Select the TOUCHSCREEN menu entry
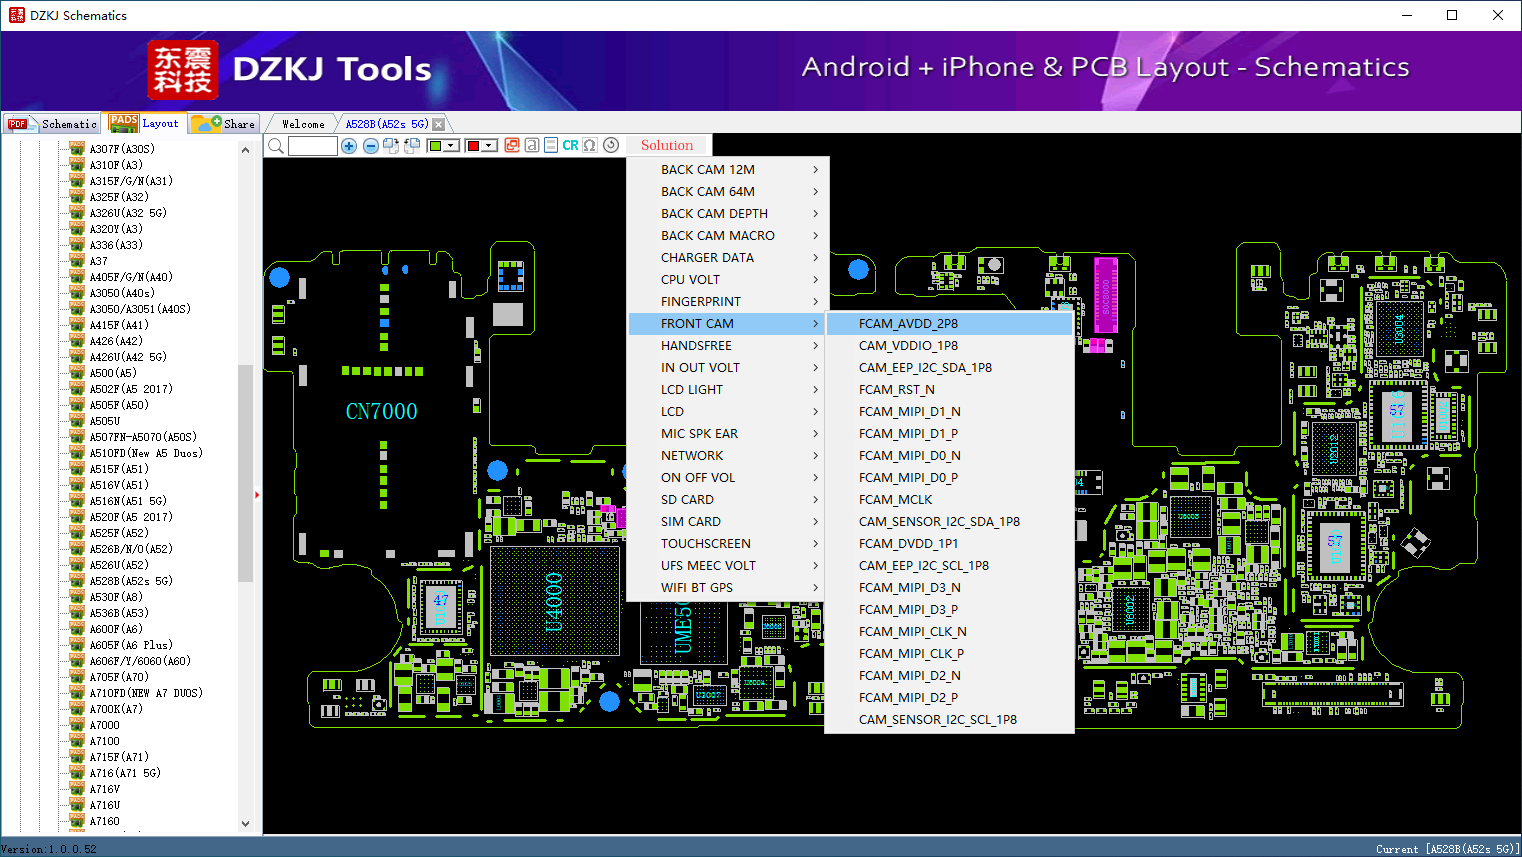Image resolution: width=1522 pixels, height=857 pixels. tap(728, 544)
